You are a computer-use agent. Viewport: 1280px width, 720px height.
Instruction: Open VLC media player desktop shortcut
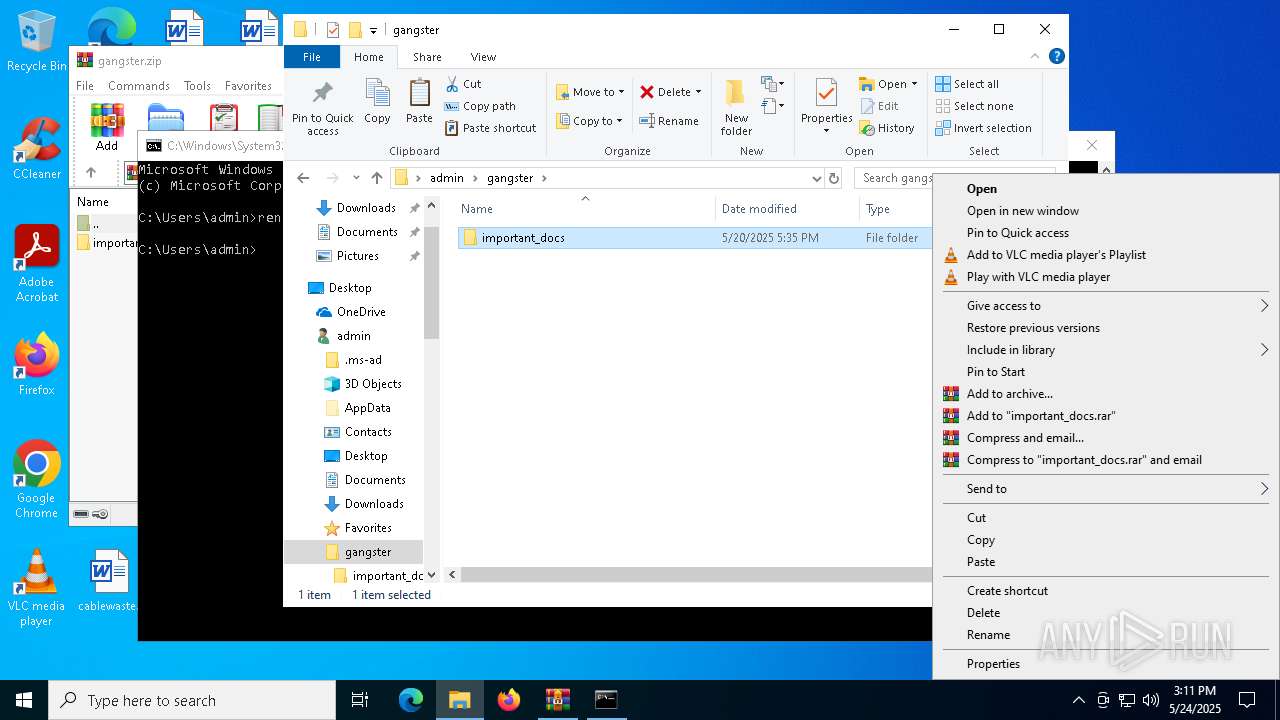point(36,588)
